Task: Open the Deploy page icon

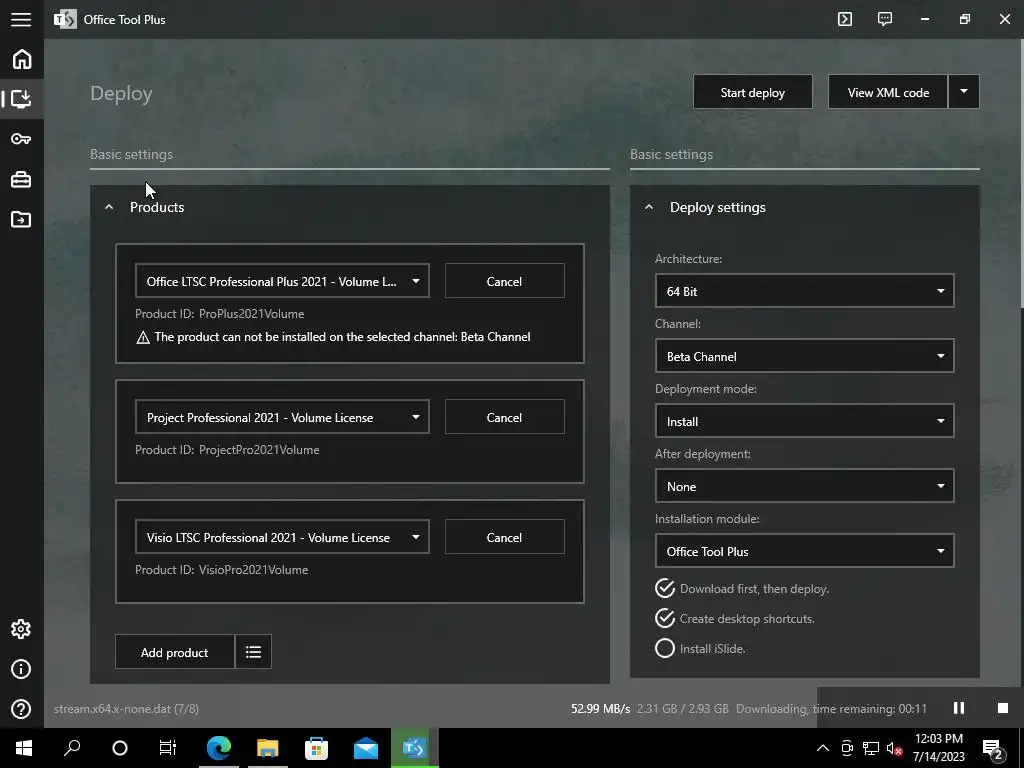Action: click(x=21, y=99)
